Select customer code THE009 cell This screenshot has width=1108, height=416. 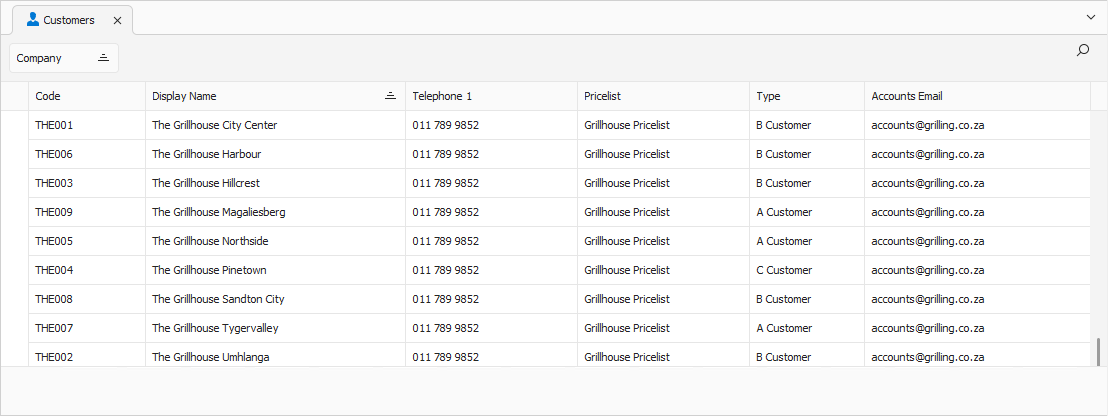tap(87, 212)
